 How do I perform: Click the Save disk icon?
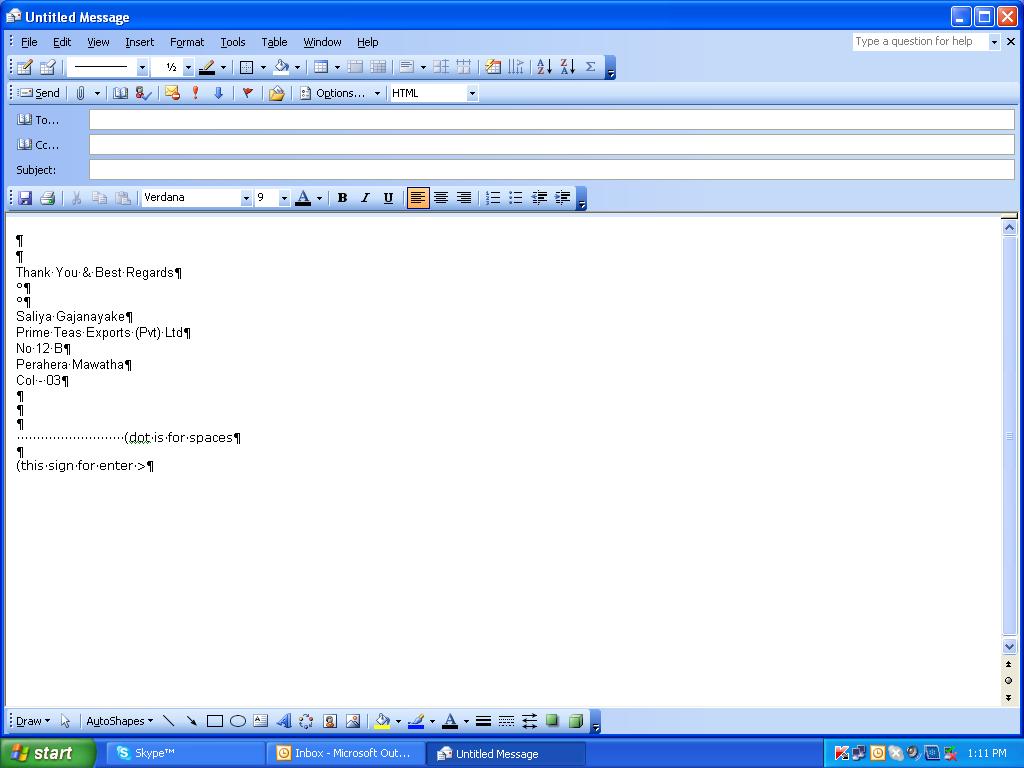tap(25, 198)
